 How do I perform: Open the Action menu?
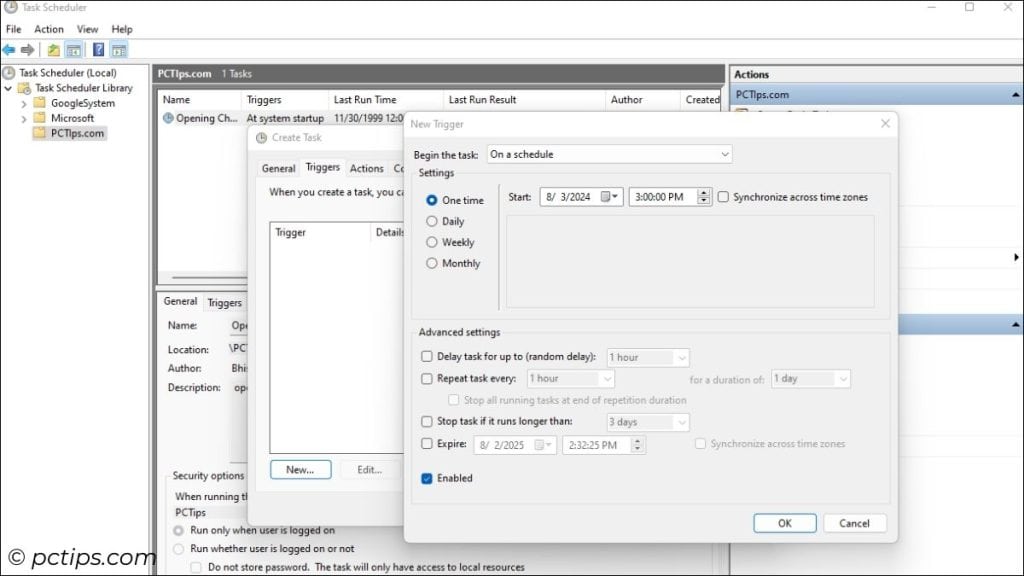[48, 28]
